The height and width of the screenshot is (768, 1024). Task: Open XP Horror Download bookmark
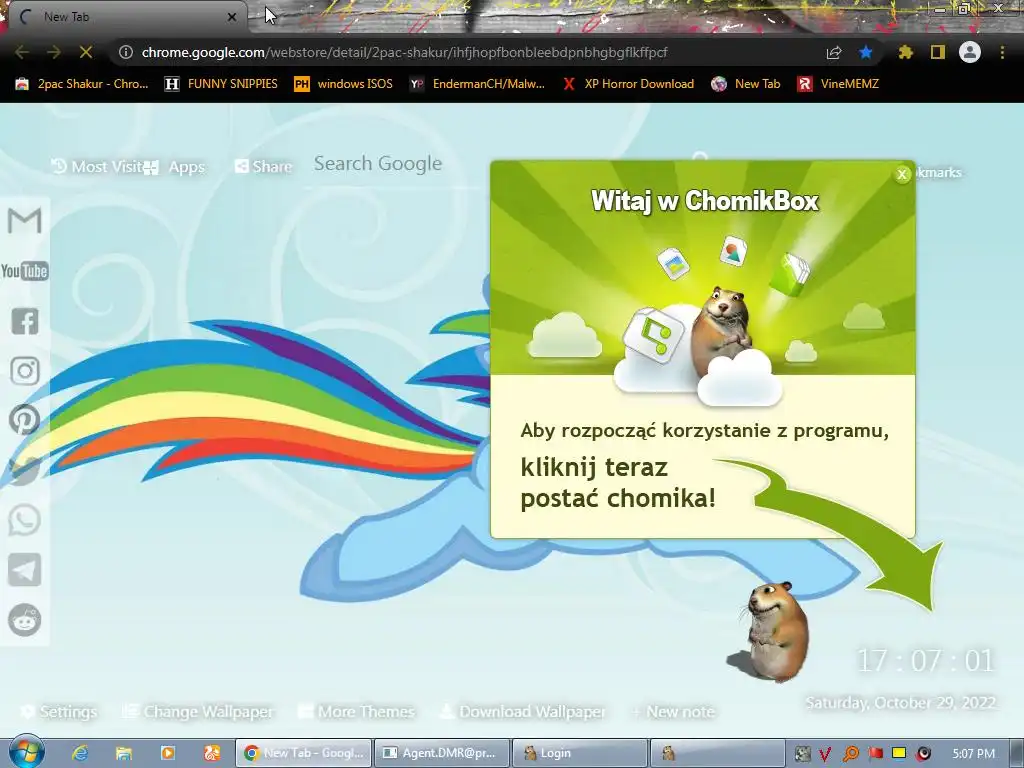click(x=628, y=84)
